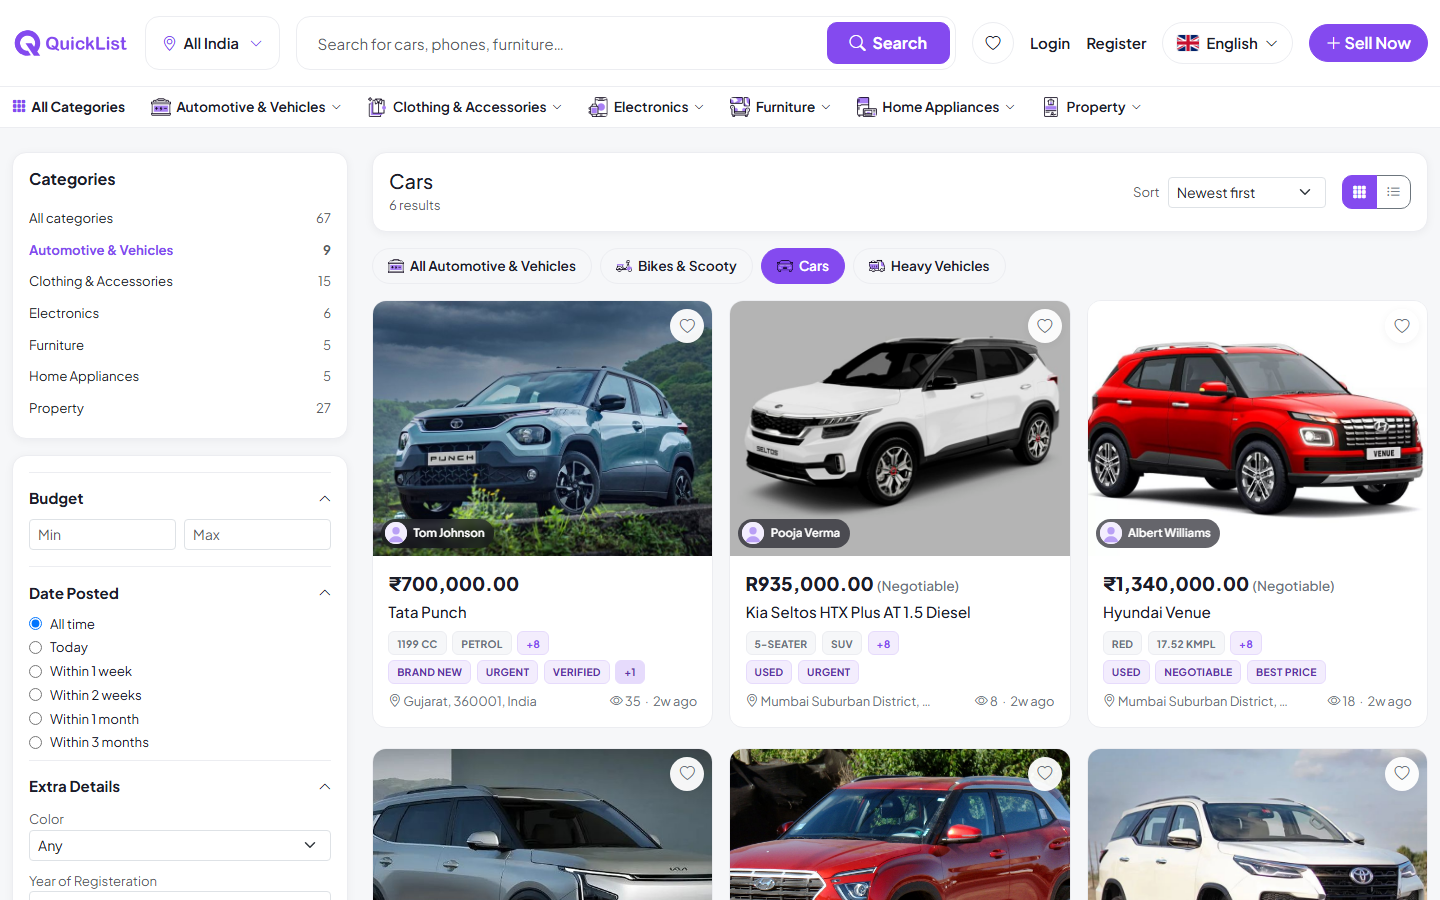This screenshot has height=900, width=1440.
Task: Click the Property nav icon
Action: click(x=1051, y=107)
